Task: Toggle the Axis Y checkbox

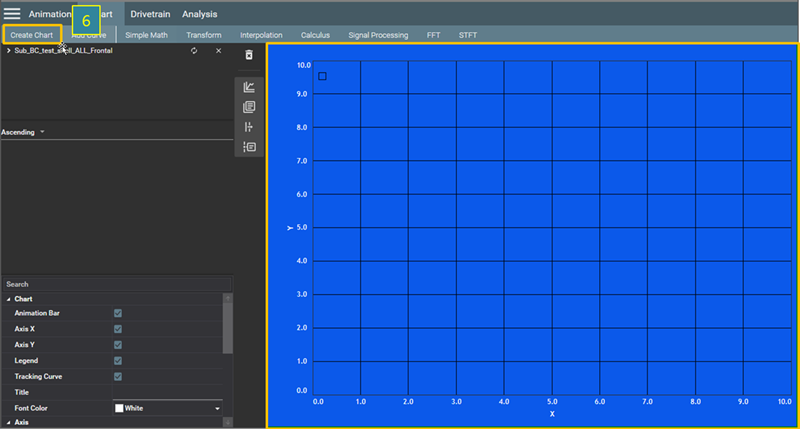Action: (118, 345)
